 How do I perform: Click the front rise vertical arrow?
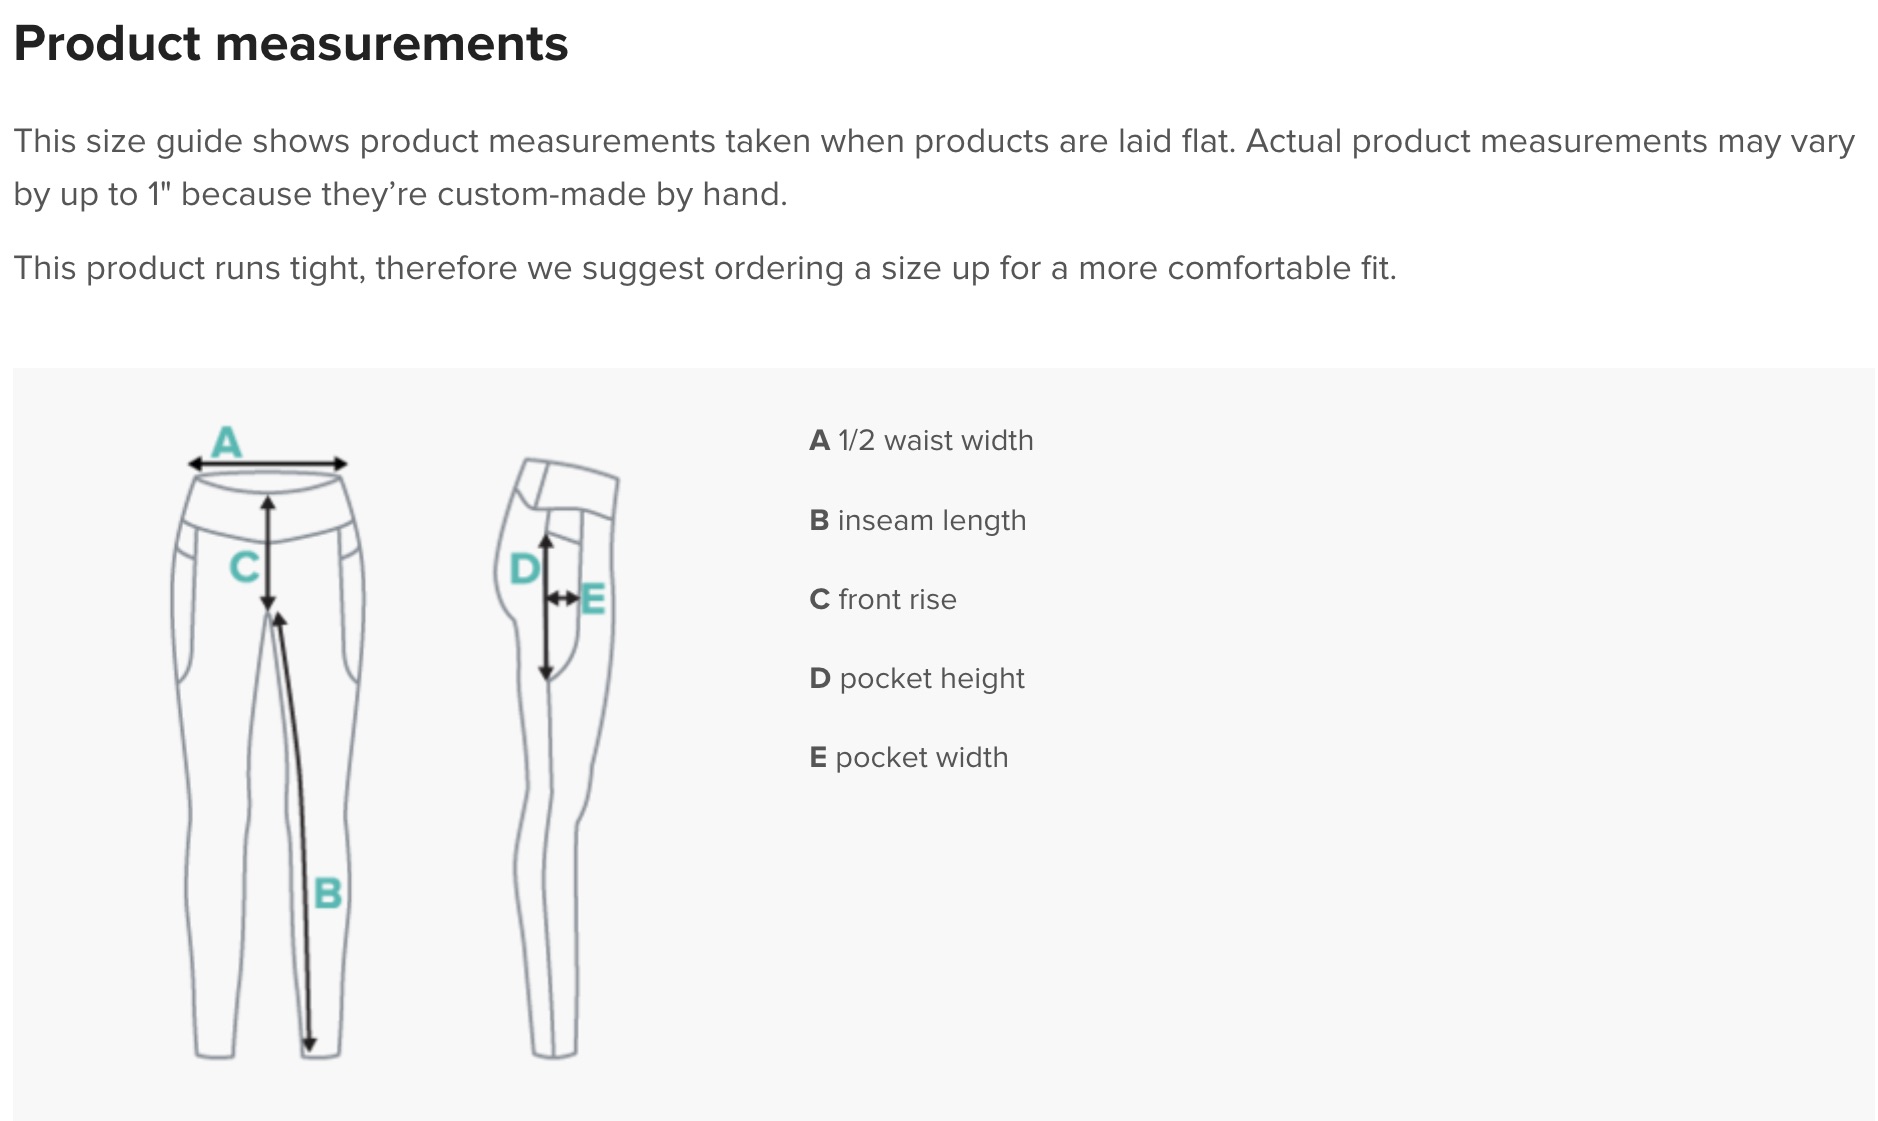268,553
